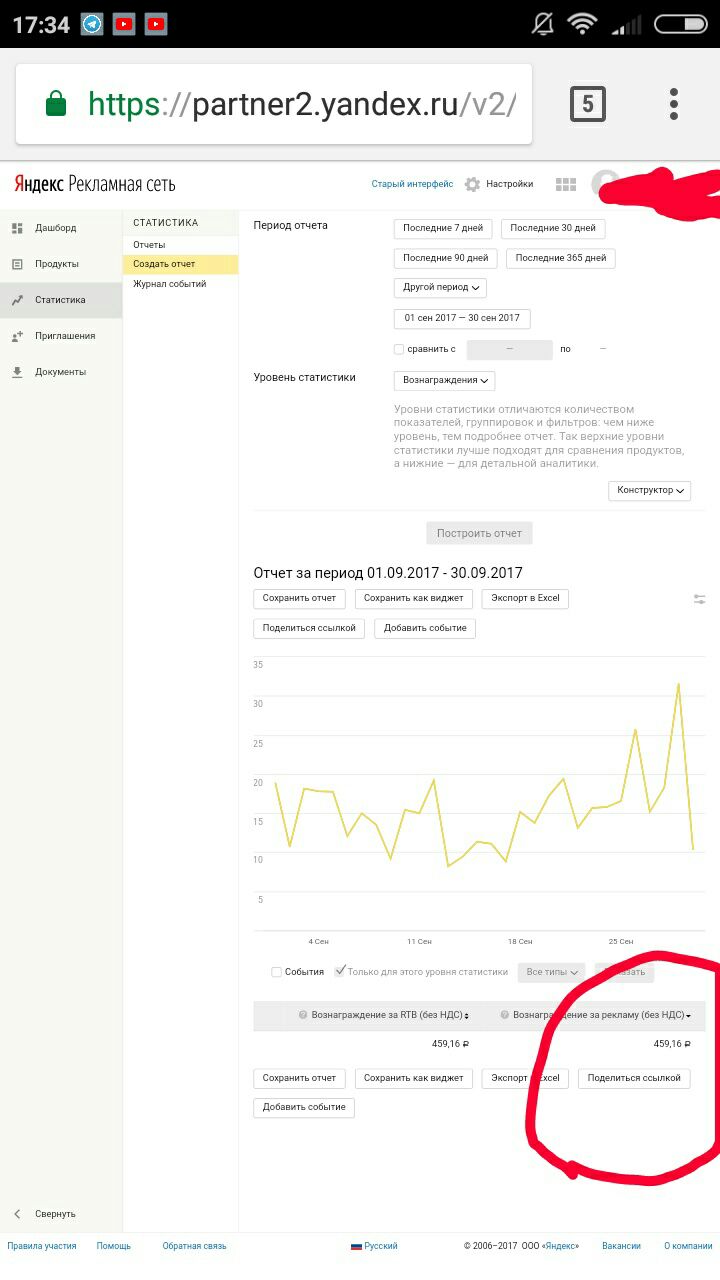Click Добавить событие below the table
This screenshot has width=720, height=1280.
click(x=304, y=1108)
